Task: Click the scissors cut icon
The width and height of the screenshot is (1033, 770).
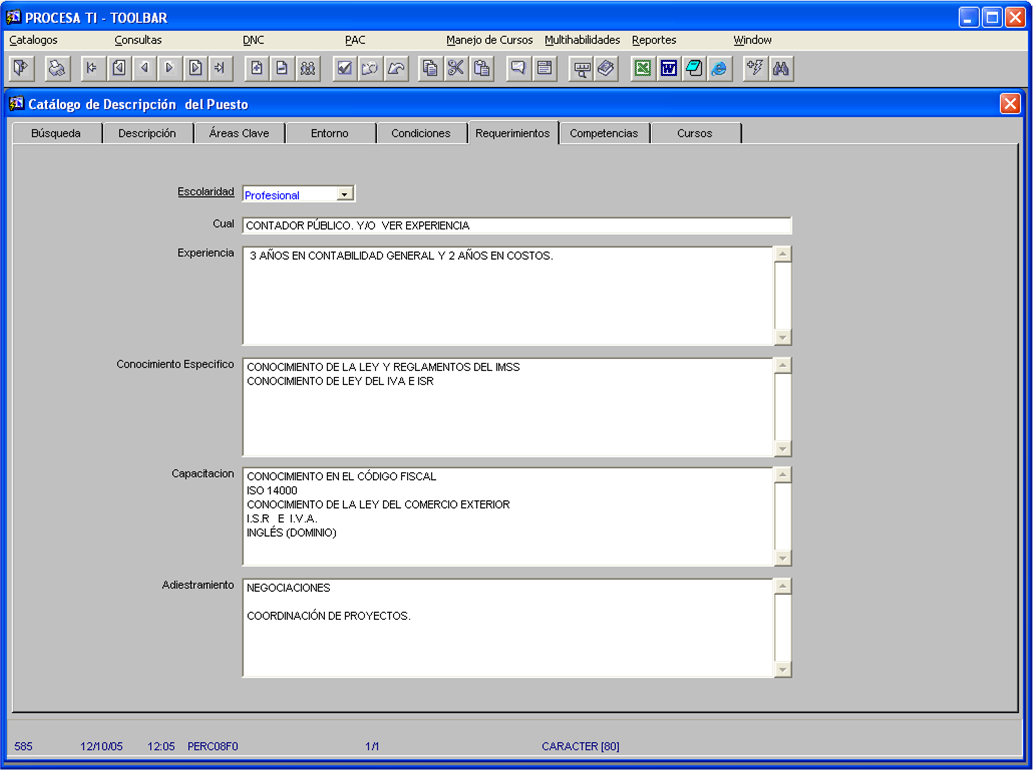Action: click(456, 68)
